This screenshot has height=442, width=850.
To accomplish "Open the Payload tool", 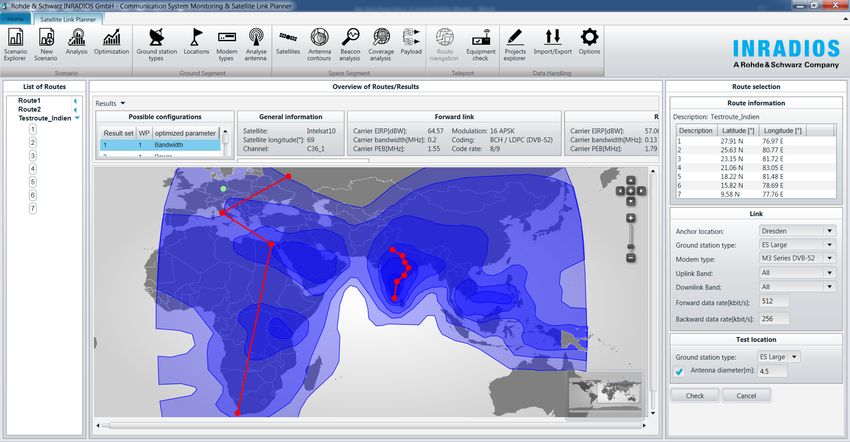I will click(411, 42).
